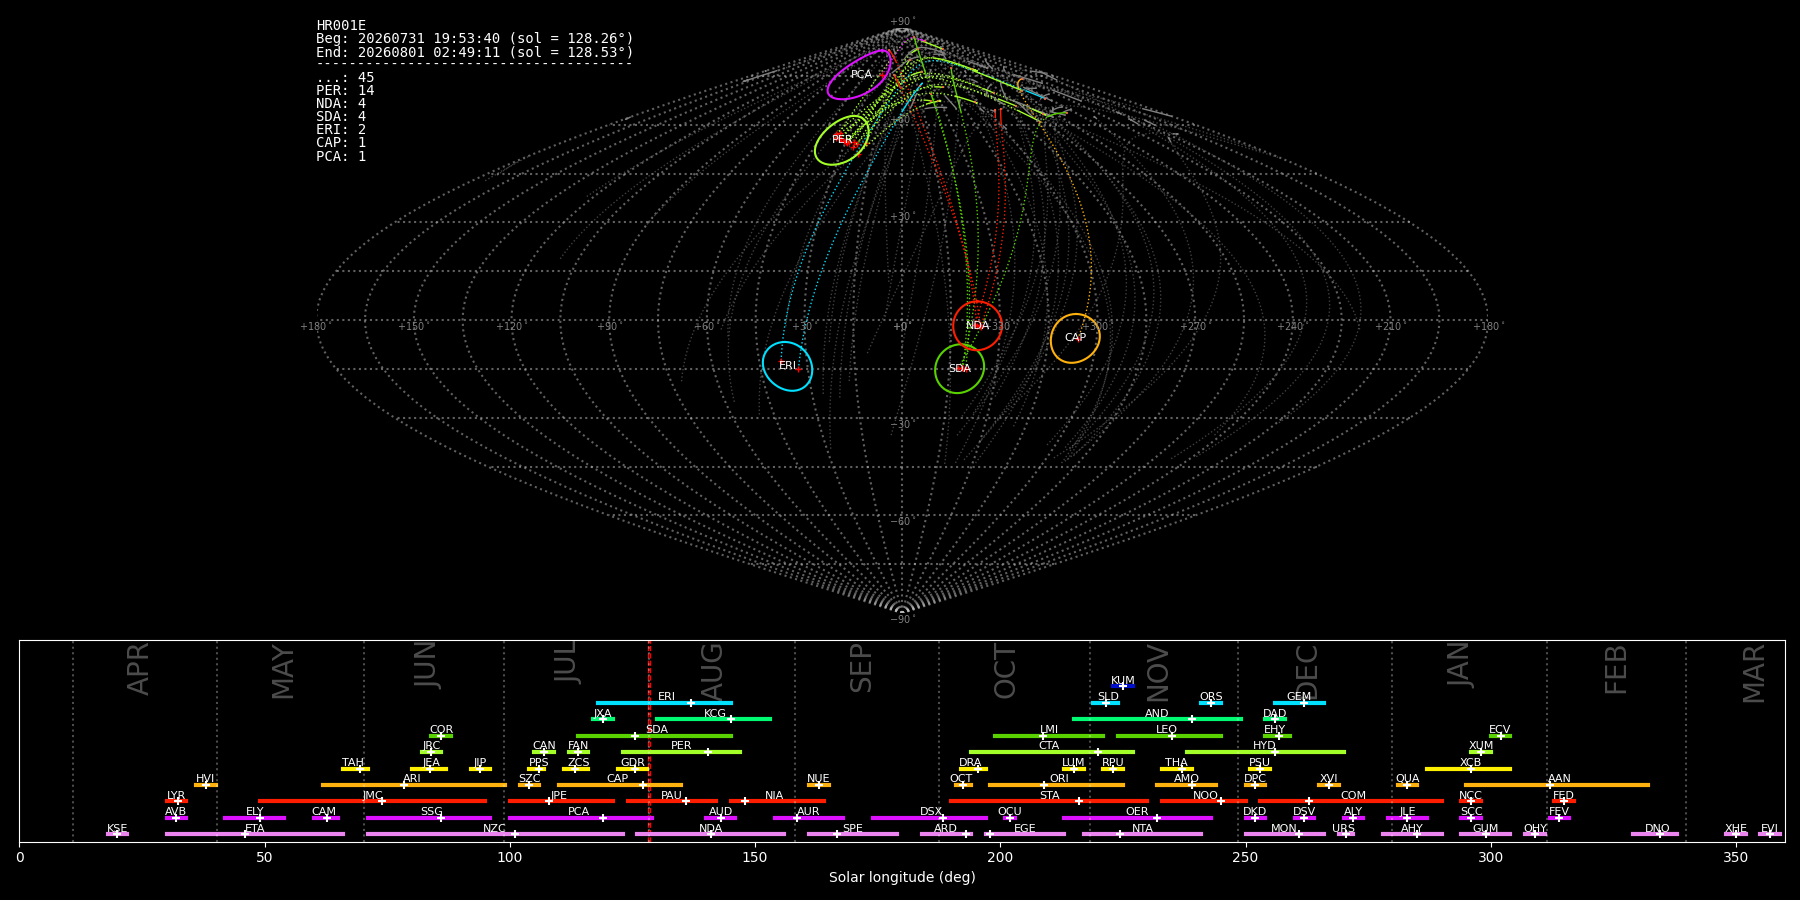
Task: Click the ORI shower bar
Action: 1056,785
